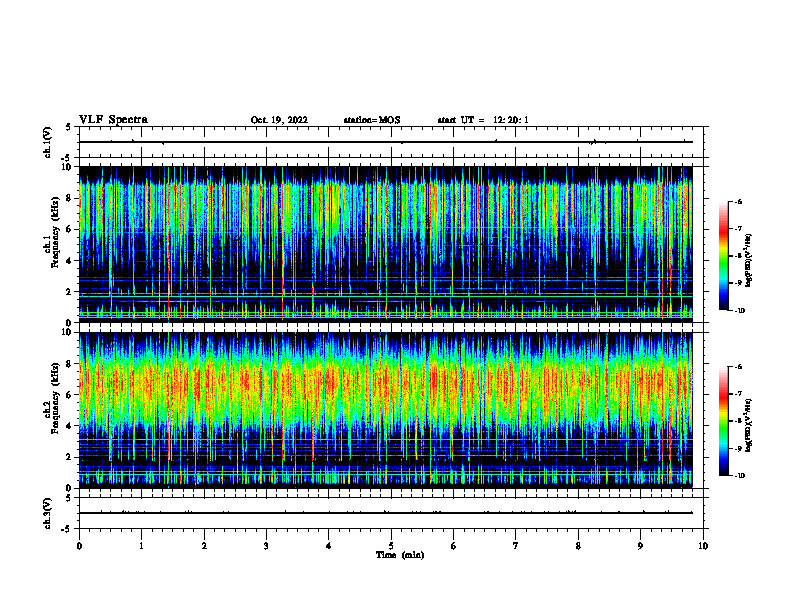Select the date text "Oct. 19, 2022"
Image resolution: width=792 pixels, height=612 pixels.
pyautogui.click(x=279, y=120)
